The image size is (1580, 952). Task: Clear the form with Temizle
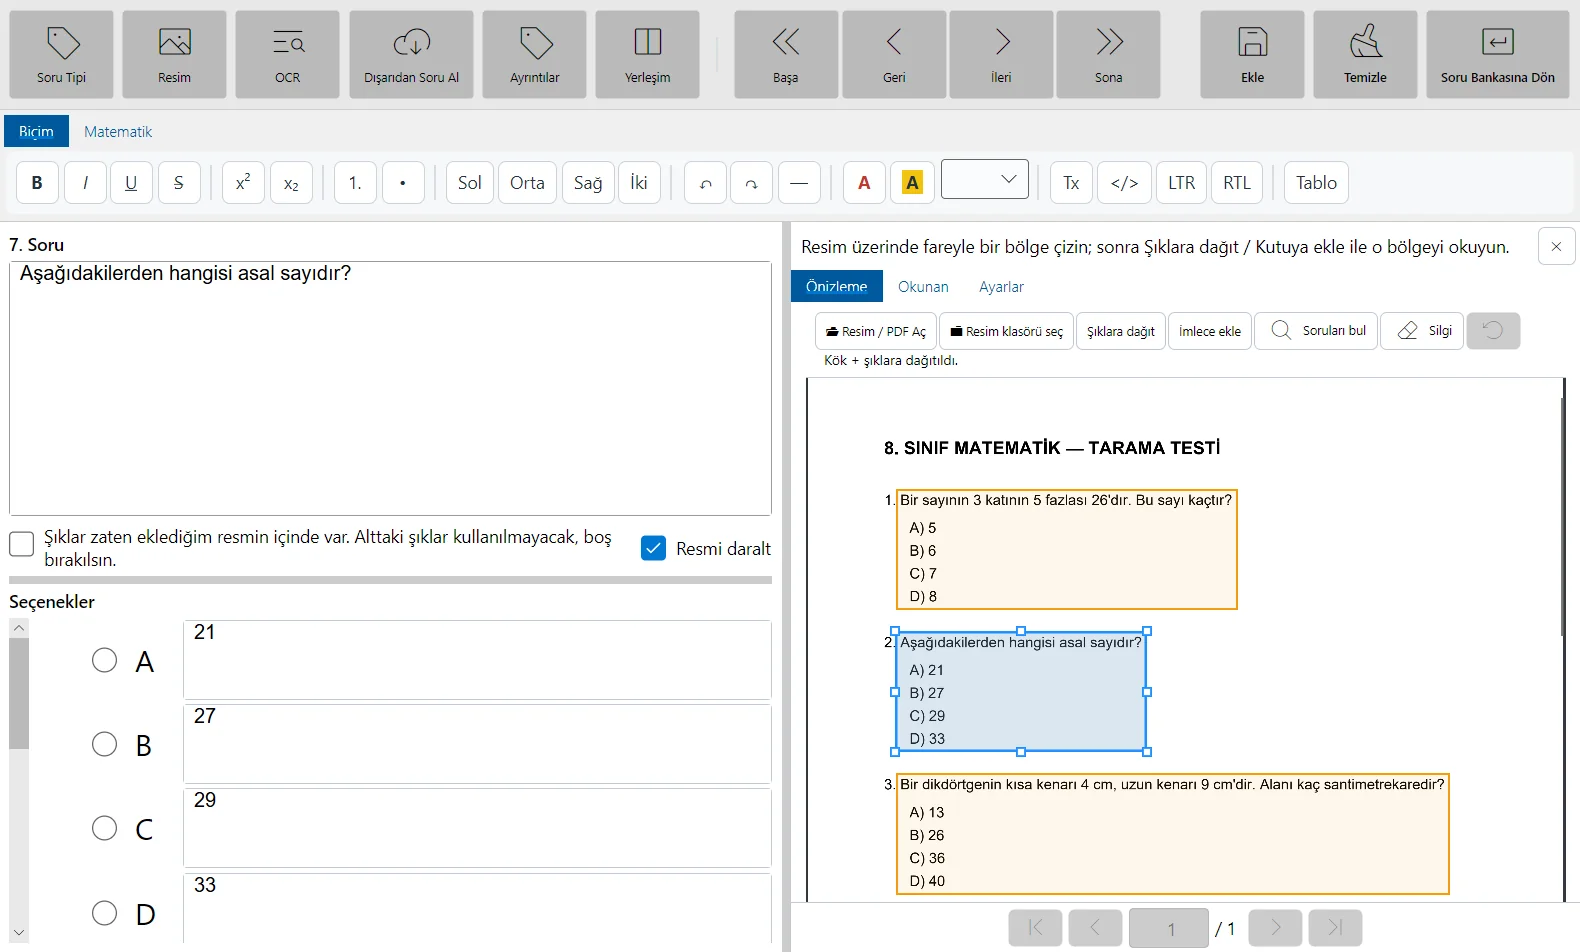pyautogui.click(x=1365, y=55)
